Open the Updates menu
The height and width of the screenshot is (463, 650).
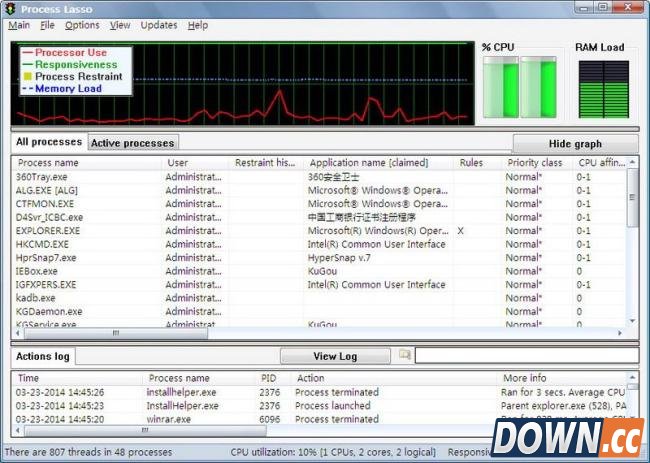[x=159, y=25]
